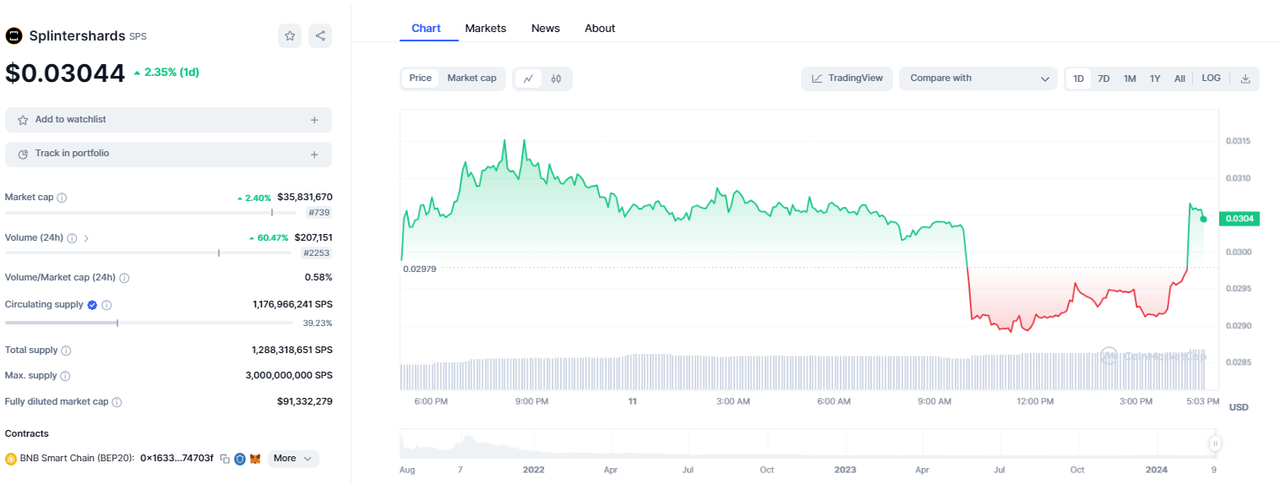Click the #739 market cap rank badge
Screen dimensions: 1280x484
319,213
